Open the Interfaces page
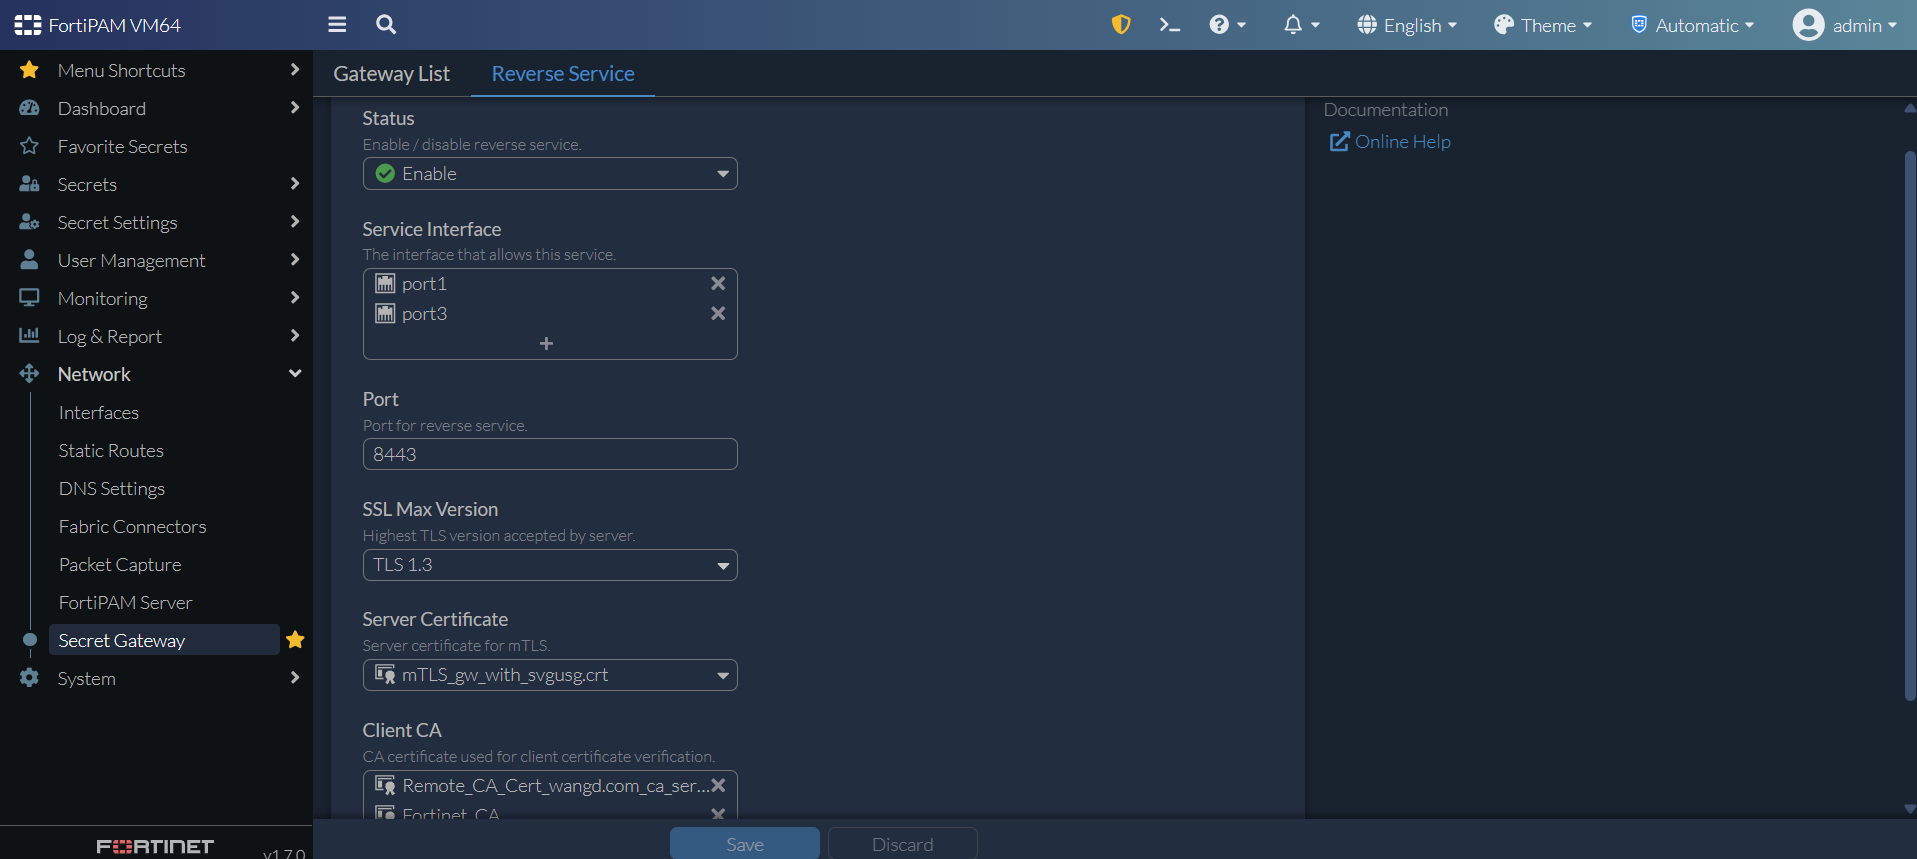 (x=99, y=413)
